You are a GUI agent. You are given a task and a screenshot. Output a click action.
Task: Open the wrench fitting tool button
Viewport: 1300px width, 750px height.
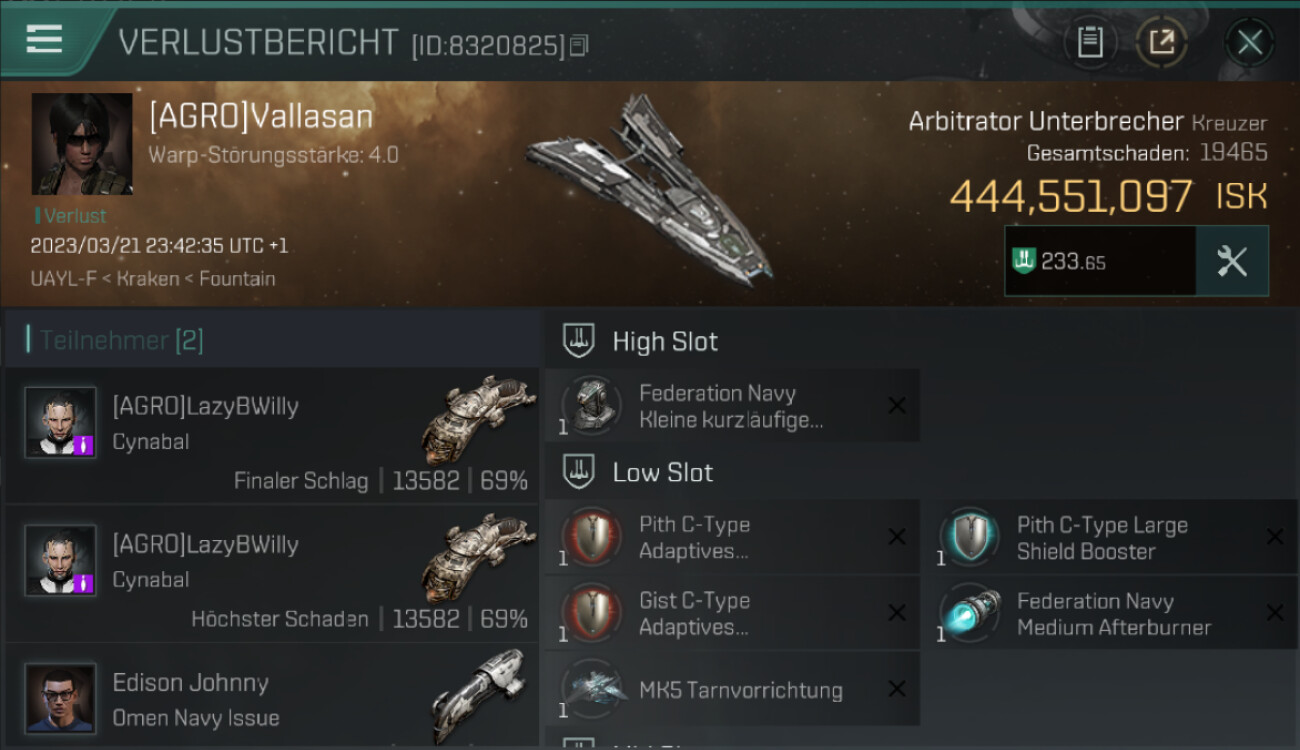click(1232, 261)
